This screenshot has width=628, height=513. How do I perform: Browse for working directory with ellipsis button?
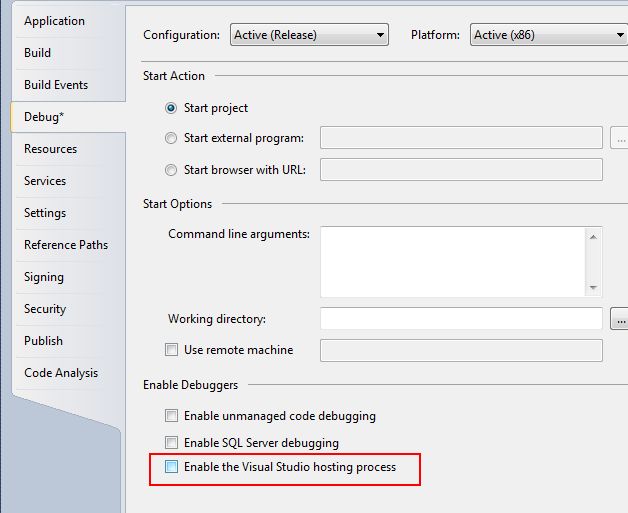[x=619, y=319]
